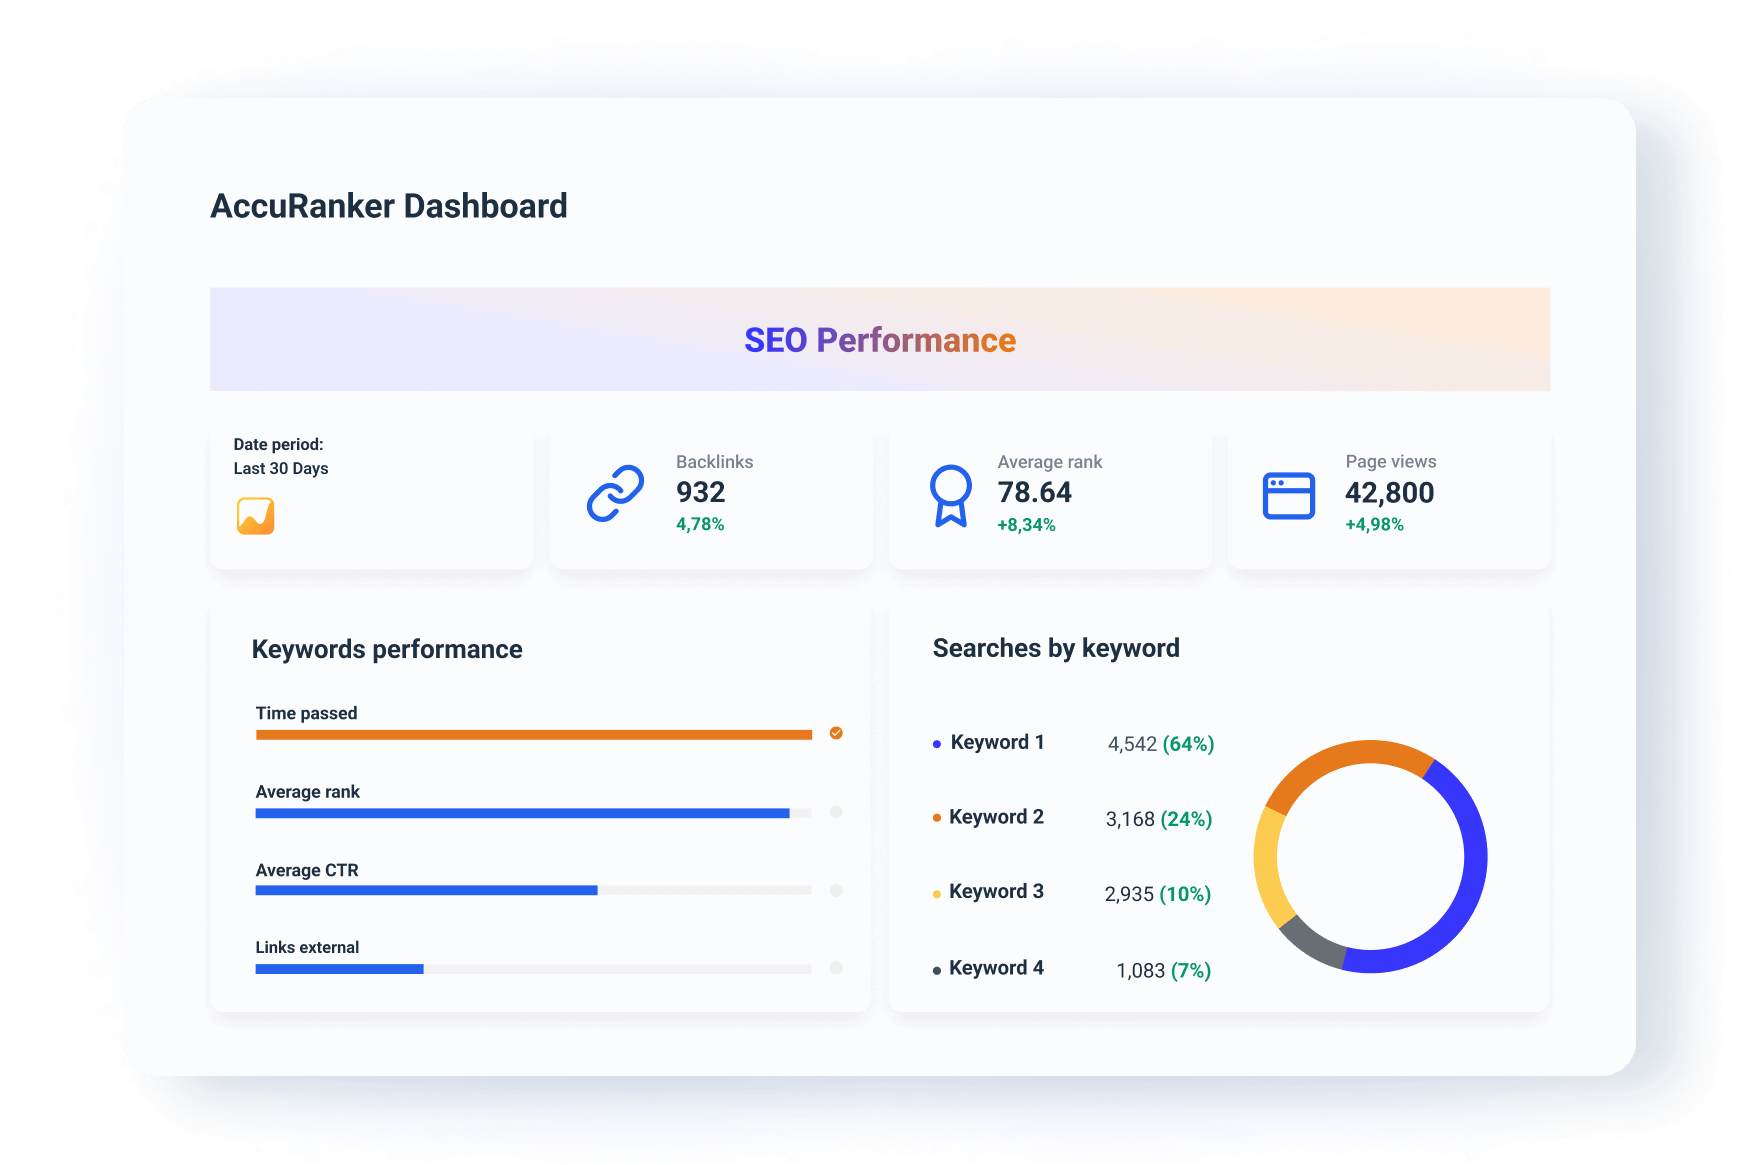Select the Keyword 1 blue legend dot
This screenshot has width=1760, height=1165.
pyautogui.click(x=936, y=742)
